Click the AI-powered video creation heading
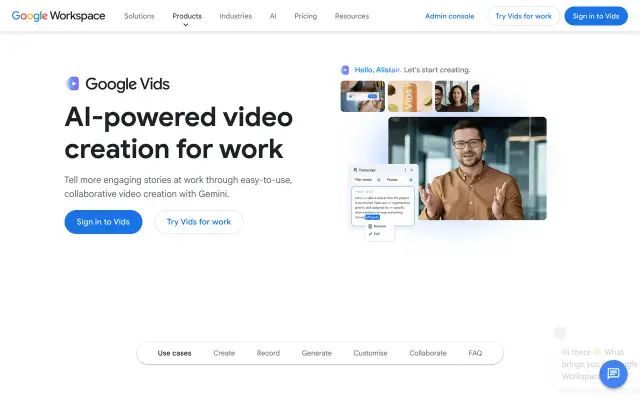 tap(179, 133)
